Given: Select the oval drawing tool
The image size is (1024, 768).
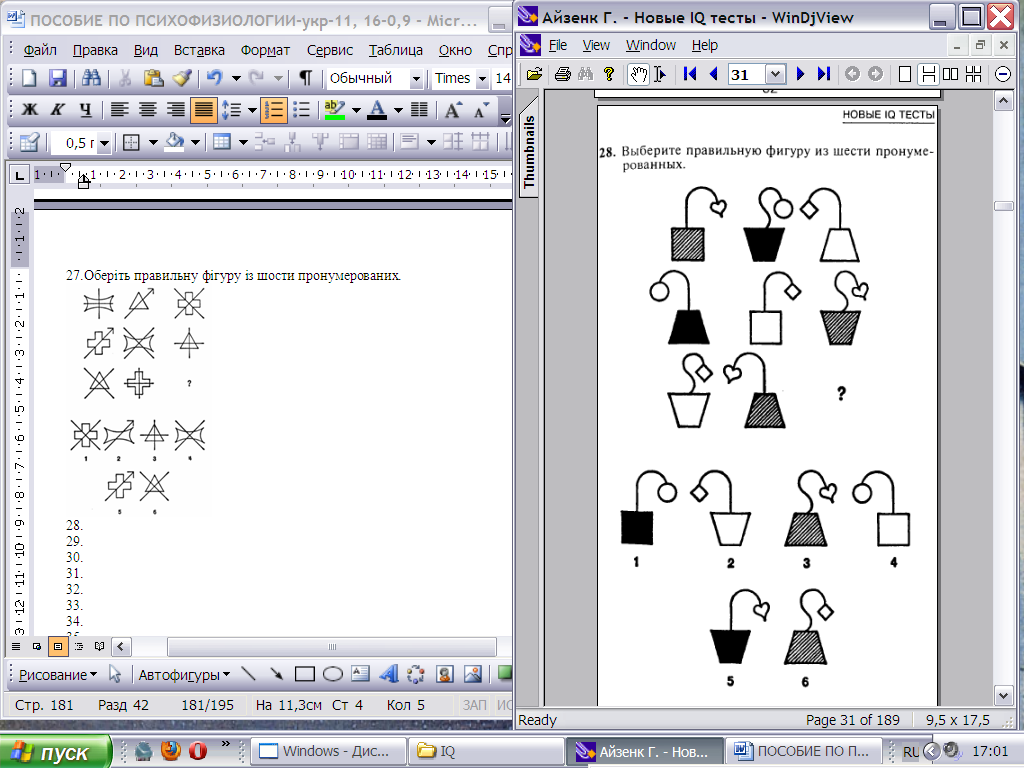Looking at the screenshot, I should (x=332, y=674).
